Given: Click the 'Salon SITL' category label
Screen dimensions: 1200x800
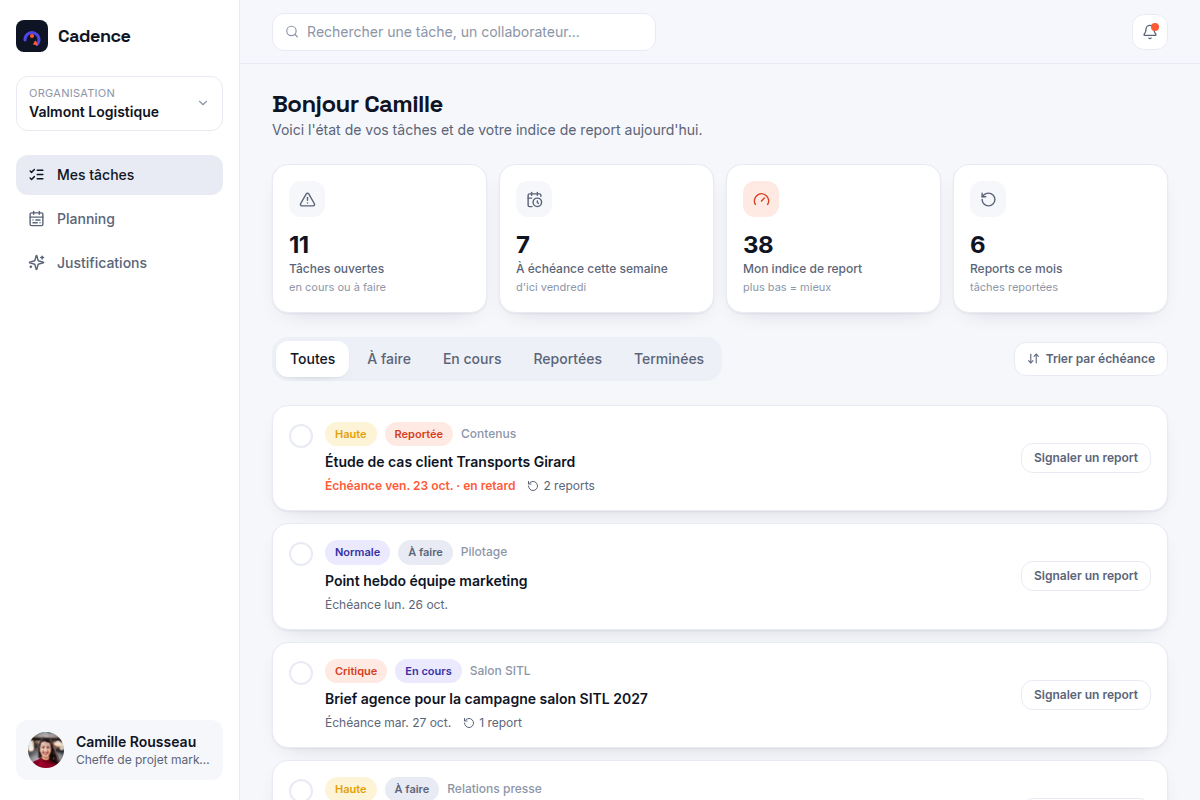Looking at the screenshot, I should click(500, 671).
